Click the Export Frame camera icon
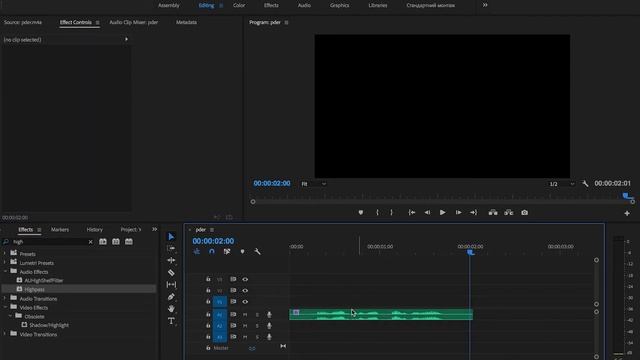 click(x=524, y=213)
